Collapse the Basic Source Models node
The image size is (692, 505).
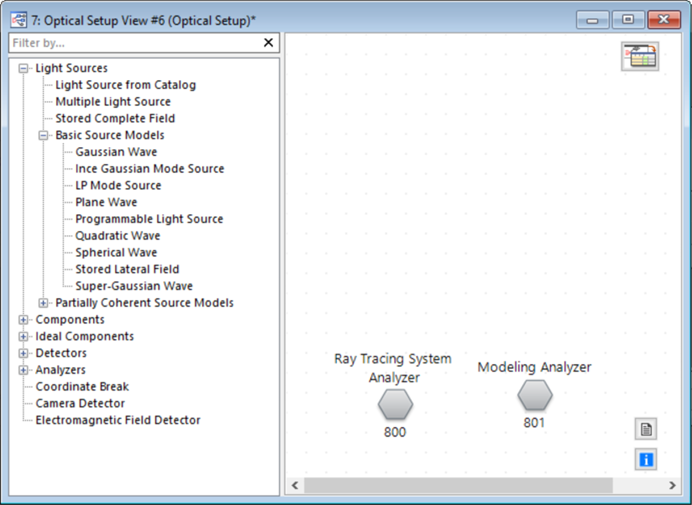(43, 136)
